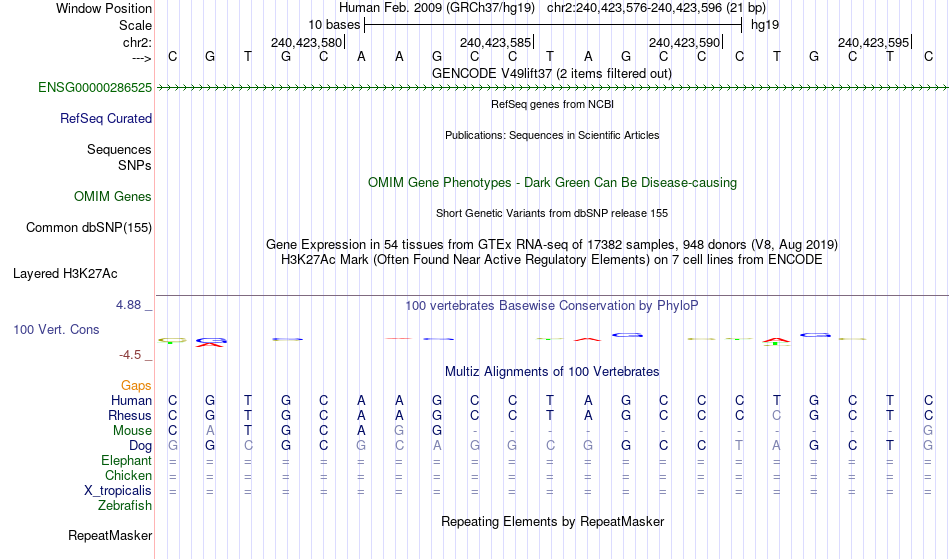Click the 100 Vert. Cons label
The height and width of the screenshot is (559, 950).
pyautogui.click(x=56, y=329)
